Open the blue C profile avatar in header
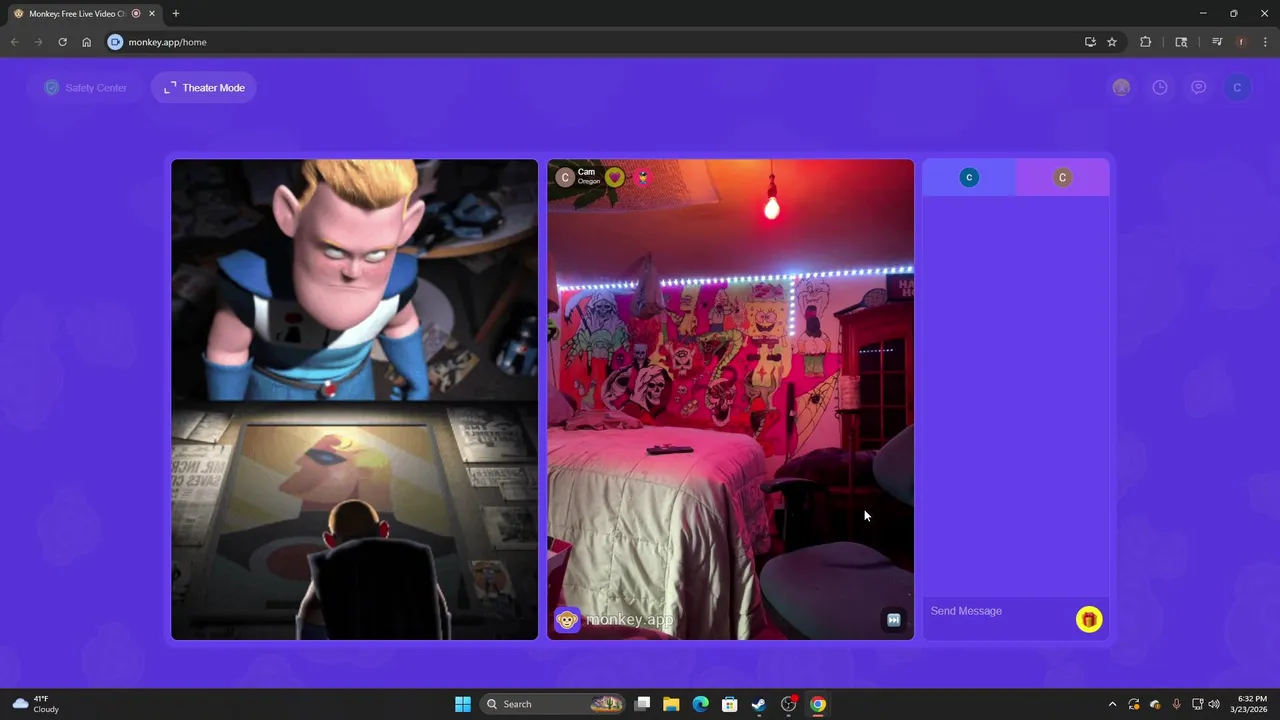 (1237, 88)
